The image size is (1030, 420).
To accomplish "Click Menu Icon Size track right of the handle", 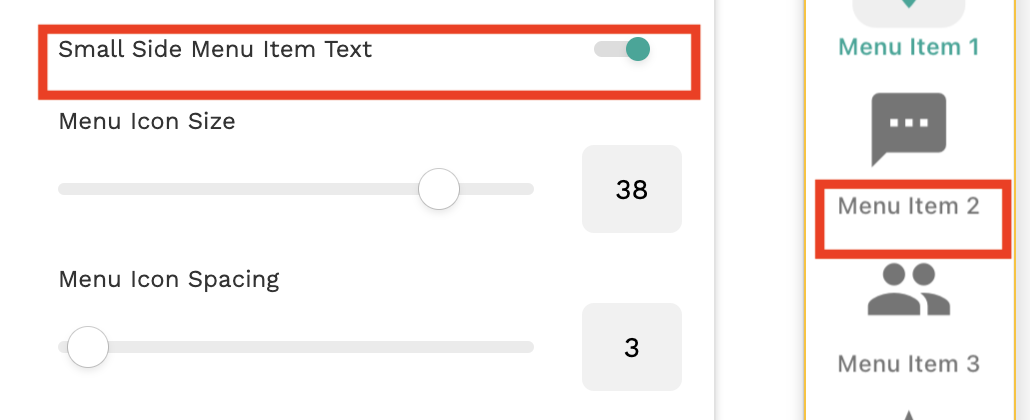I will pos(497,189).
